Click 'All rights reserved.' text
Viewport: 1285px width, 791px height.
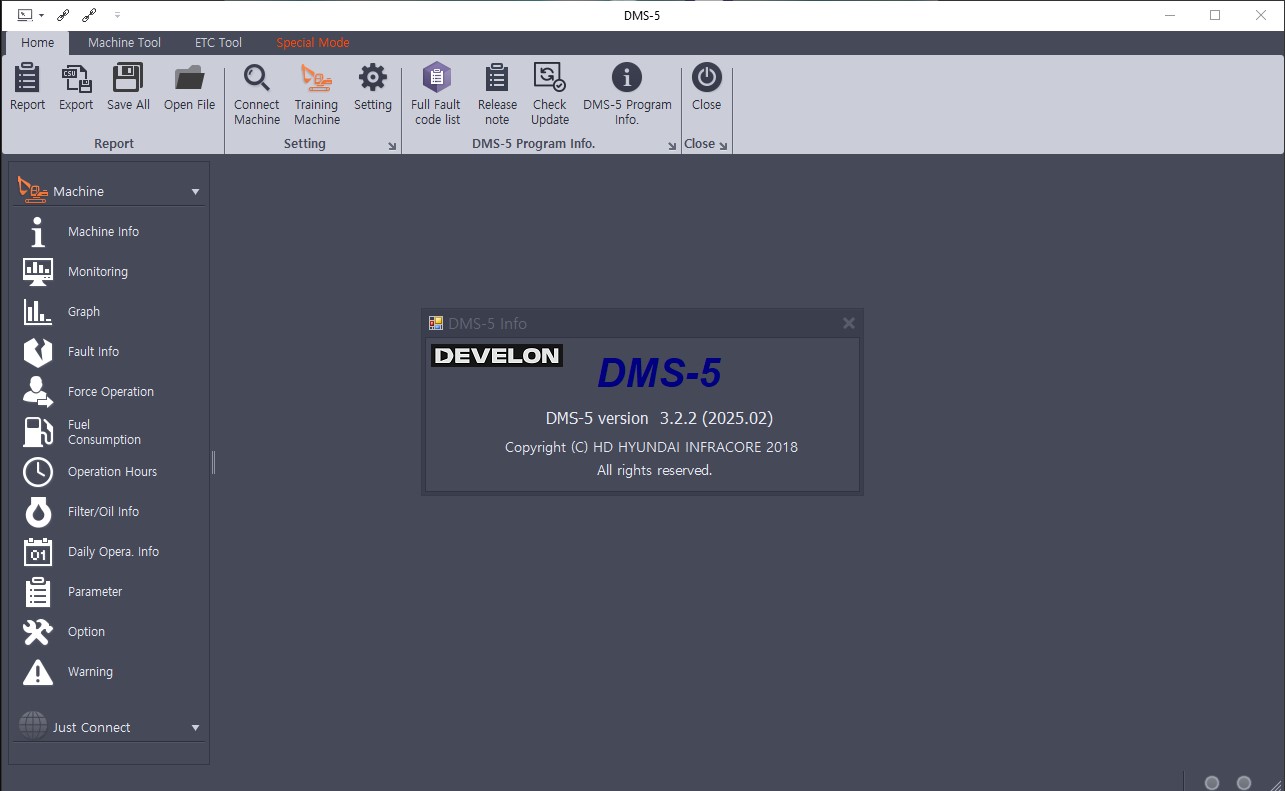[x=654, y=470]
